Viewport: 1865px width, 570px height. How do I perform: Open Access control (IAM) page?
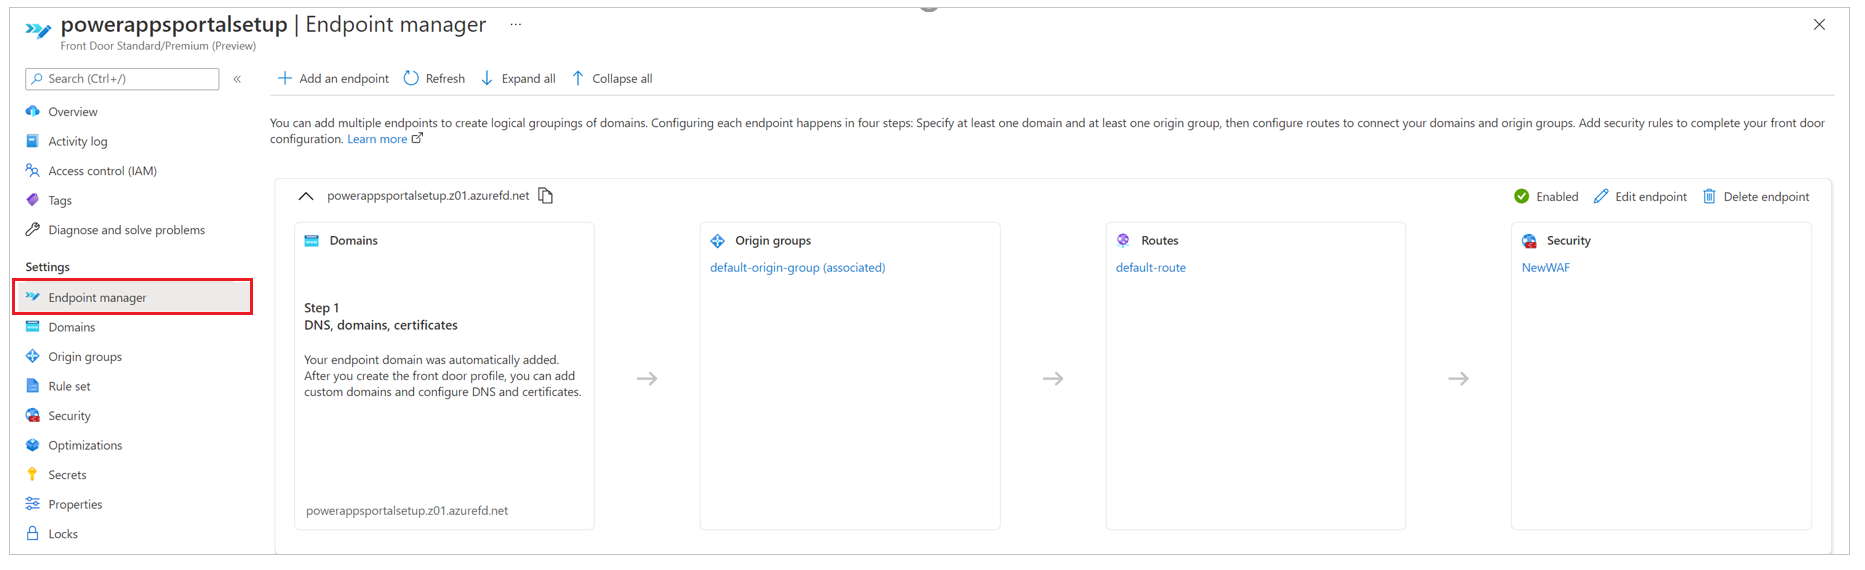pos(102,171)
